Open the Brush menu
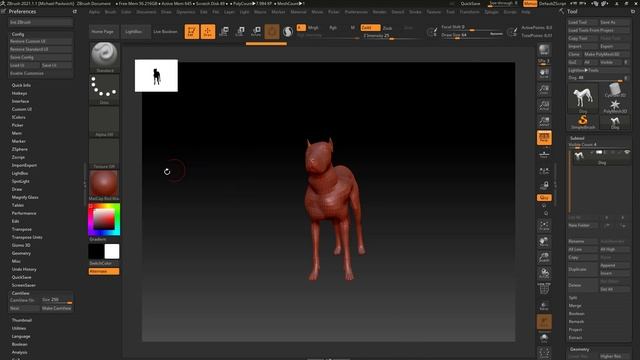 pos(111,12)
